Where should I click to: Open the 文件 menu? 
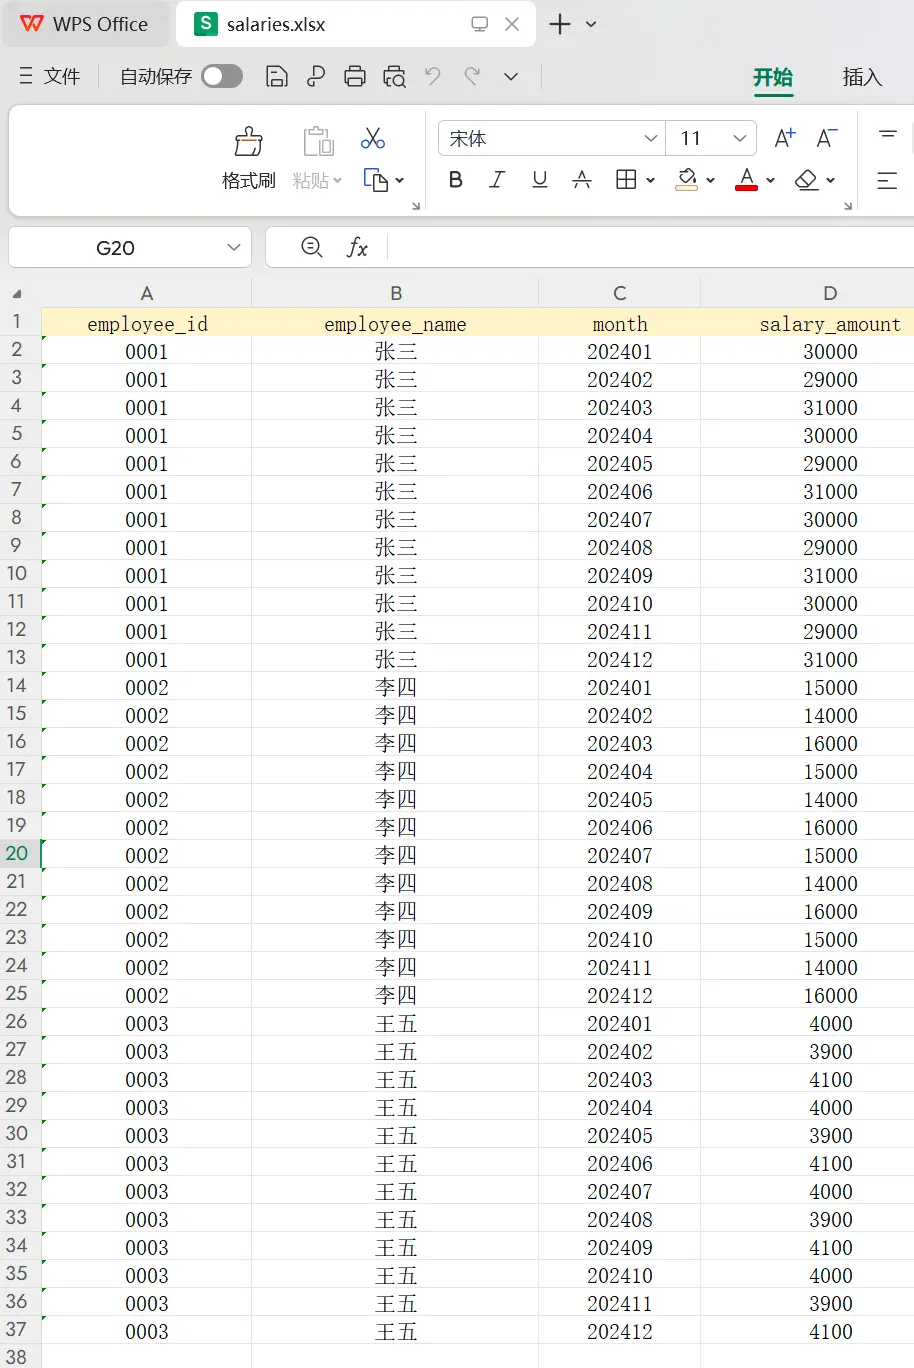coord(50,76)
